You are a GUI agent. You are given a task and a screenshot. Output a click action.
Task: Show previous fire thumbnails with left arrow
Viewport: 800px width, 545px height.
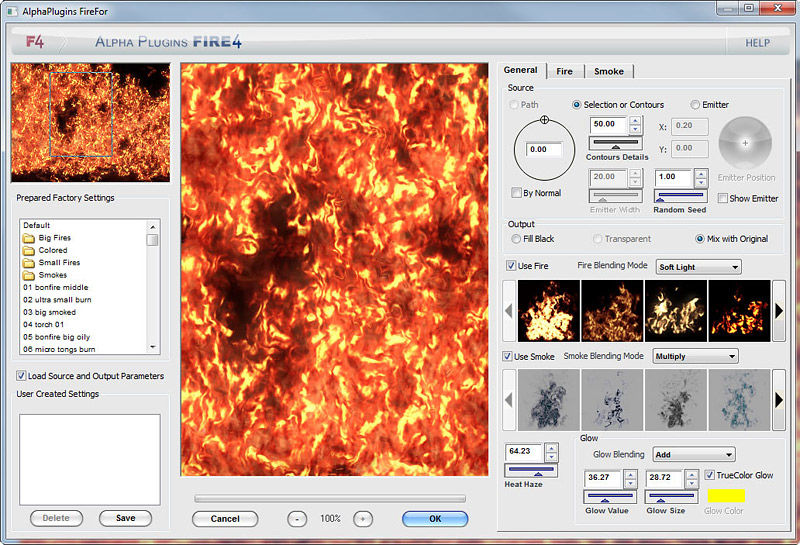(509, 311)
